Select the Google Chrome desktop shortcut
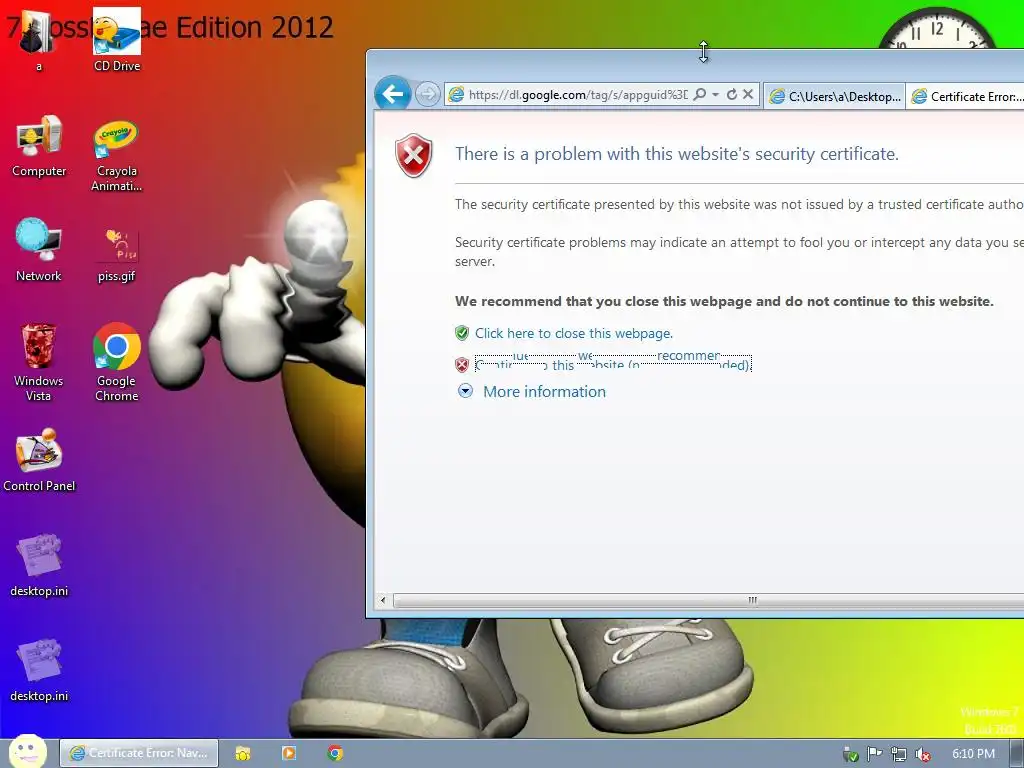Screen dimensions: 1024x768 pyautogui.click(x=116, y=360)
